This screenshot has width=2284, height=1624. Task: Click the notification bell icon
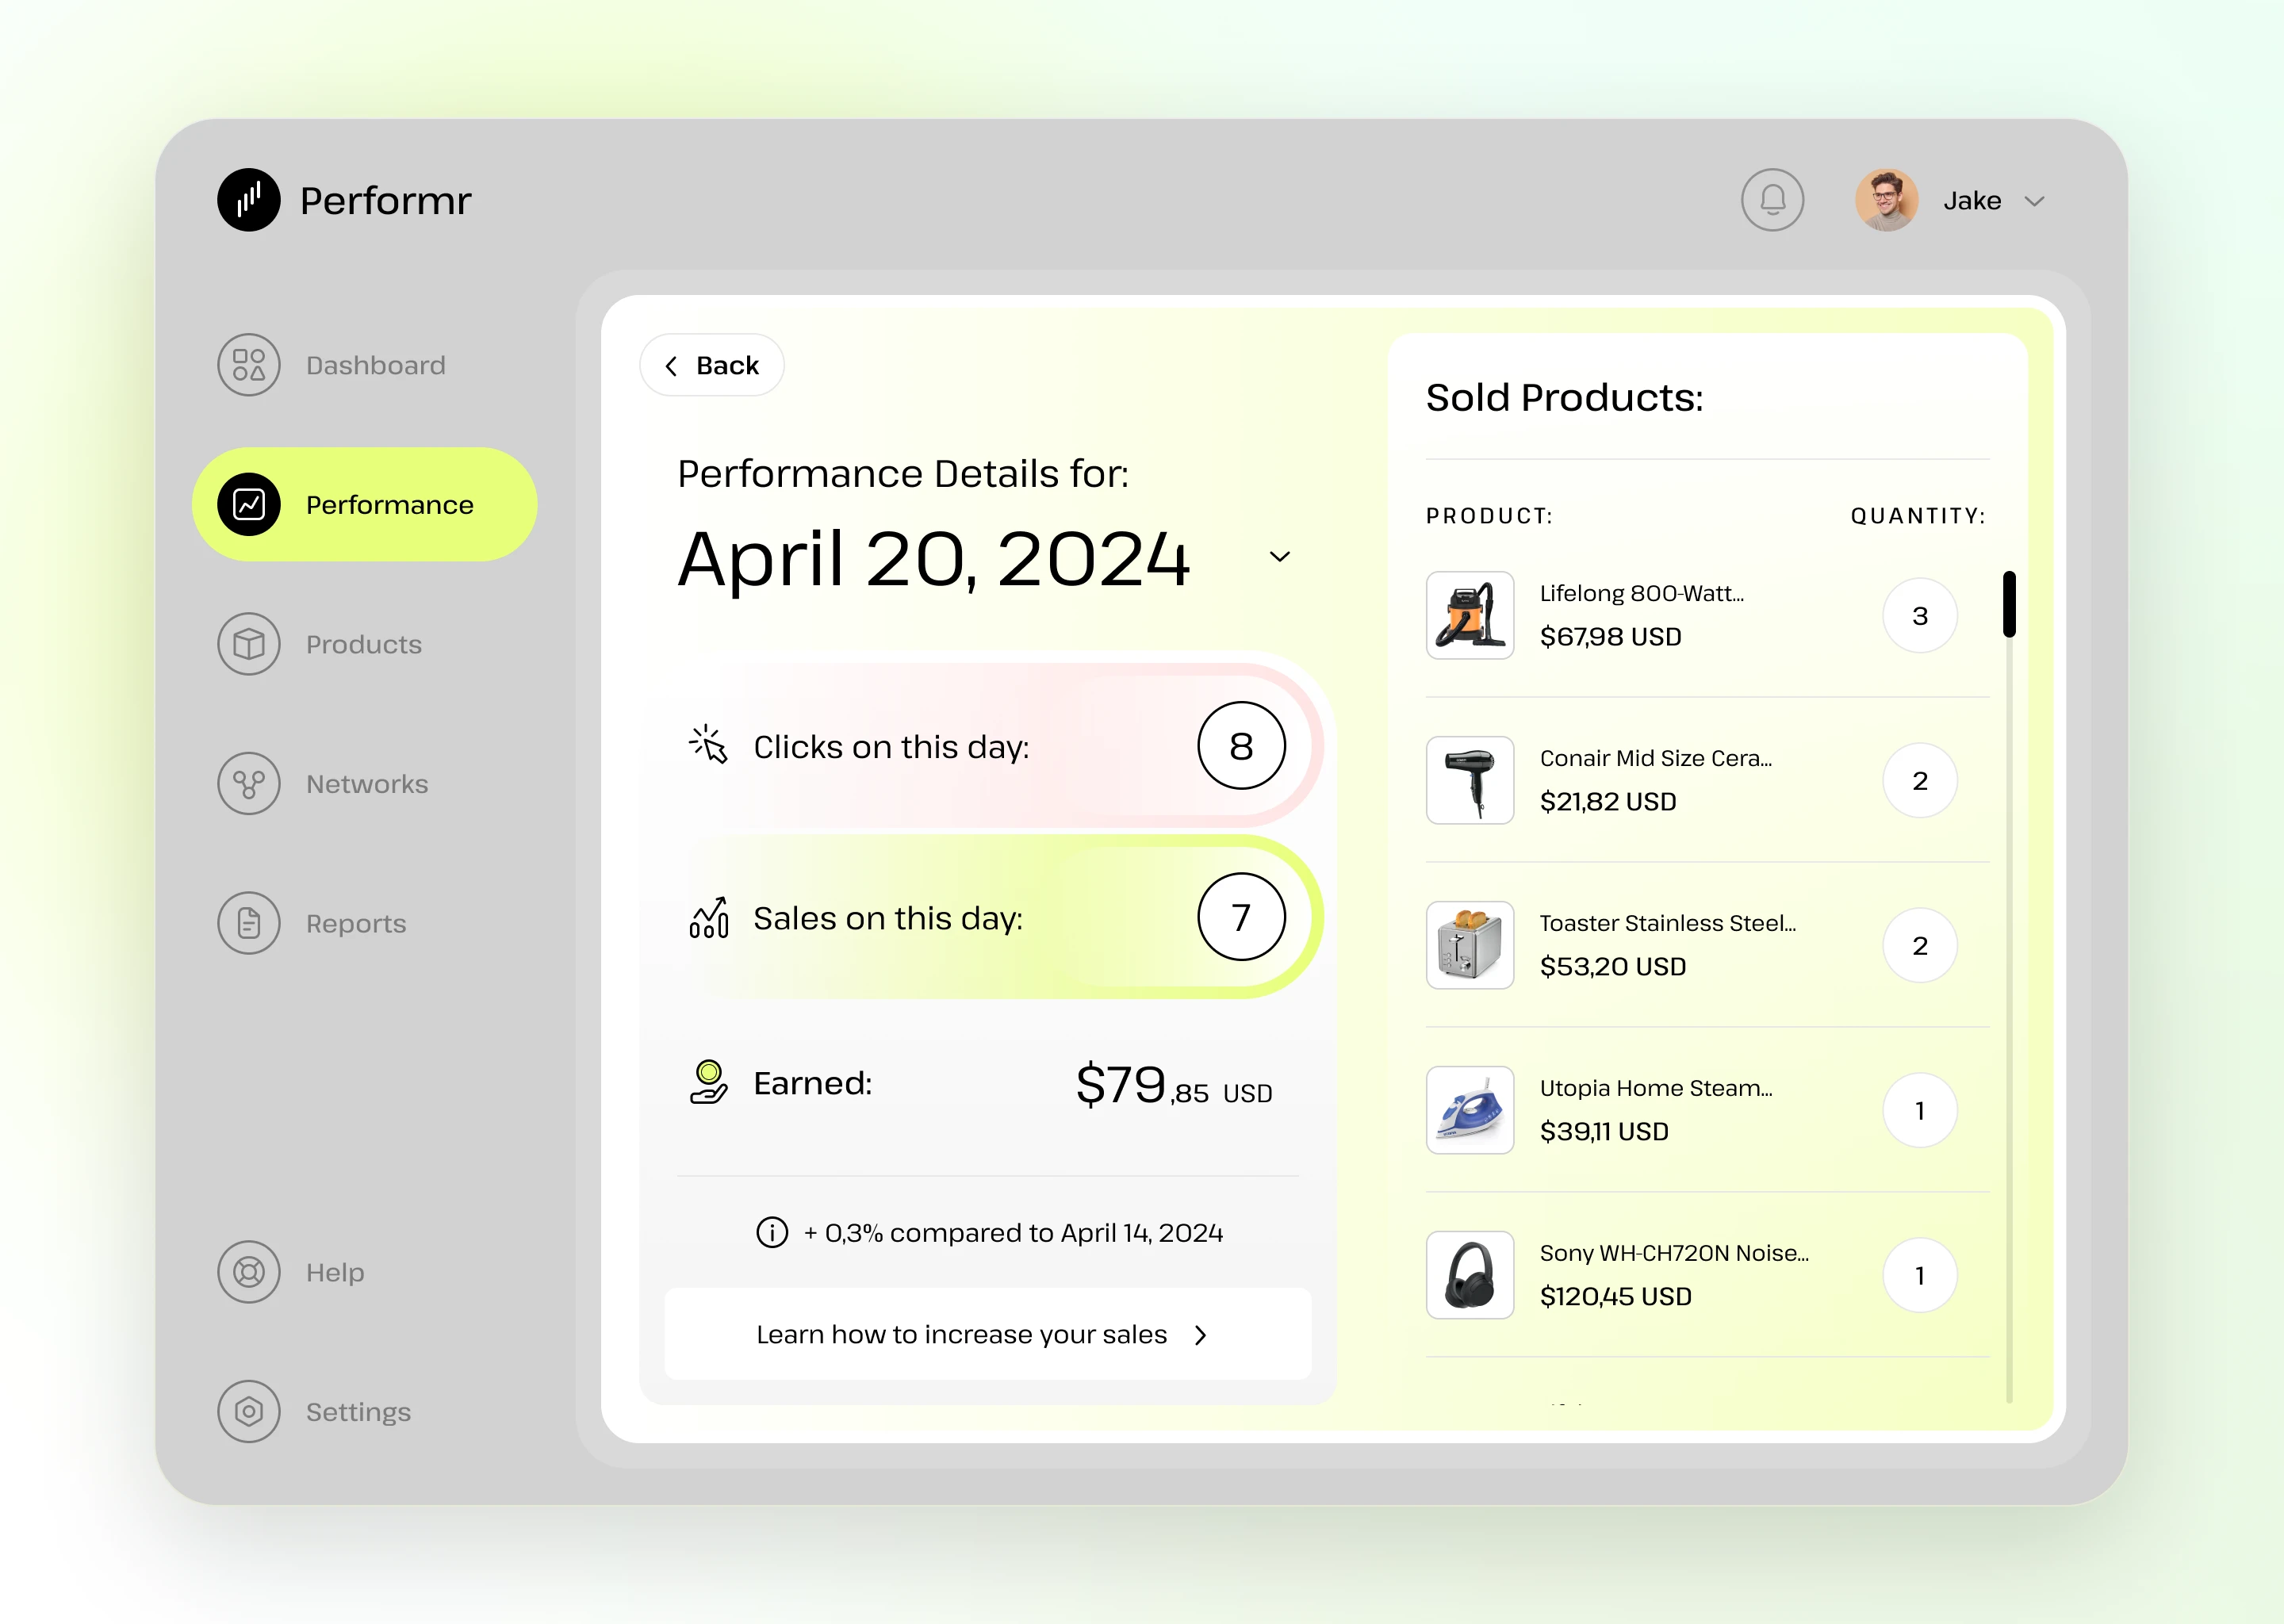(x=1772, y=200)
